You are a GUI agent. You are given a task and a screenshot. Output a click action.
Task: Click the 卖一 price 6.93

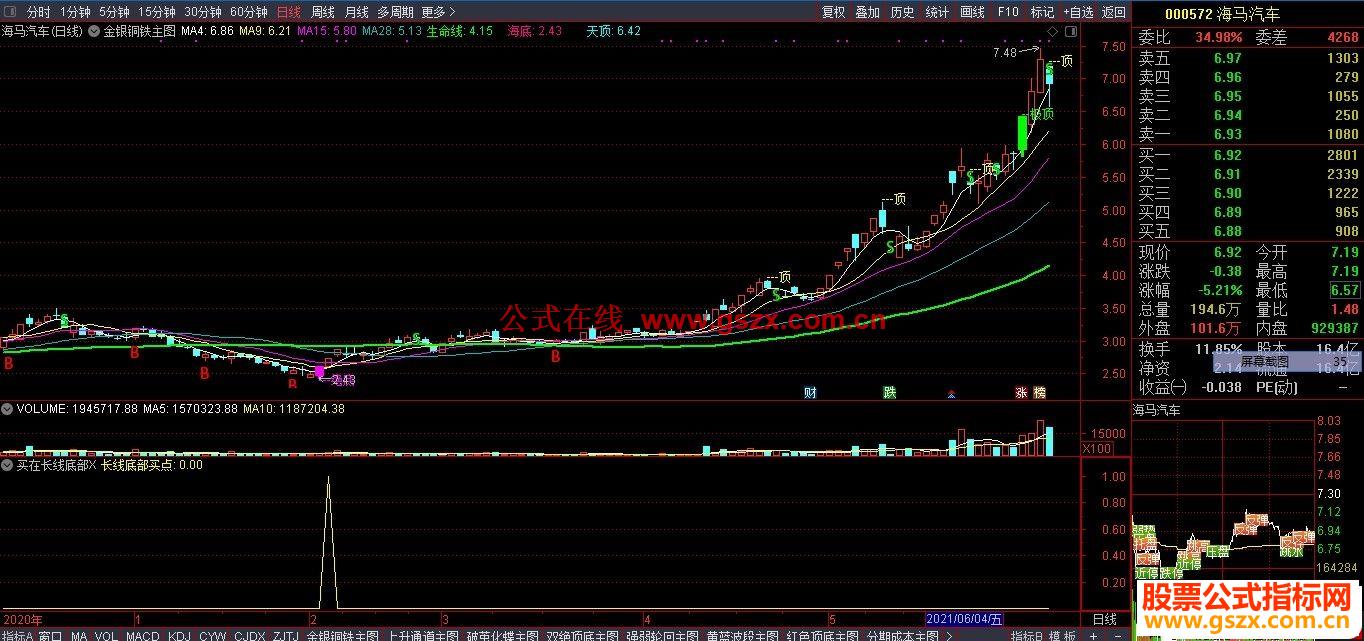point(1227,134)
